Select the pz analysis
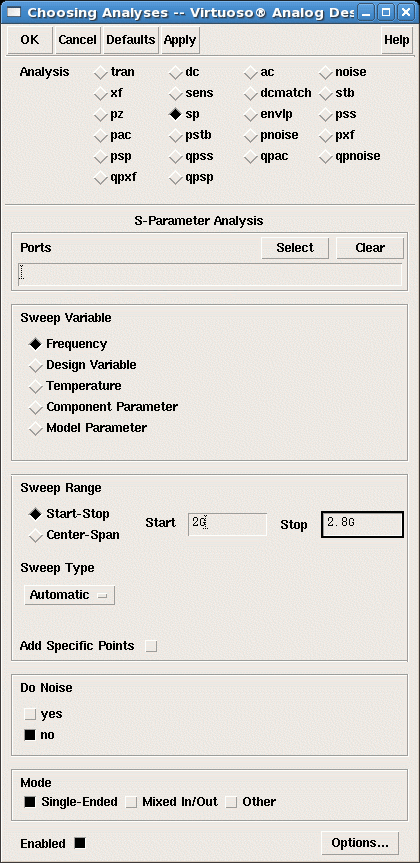Image resolution: width=420 pixels, height=863 pixels. click(x=100, y=115)
